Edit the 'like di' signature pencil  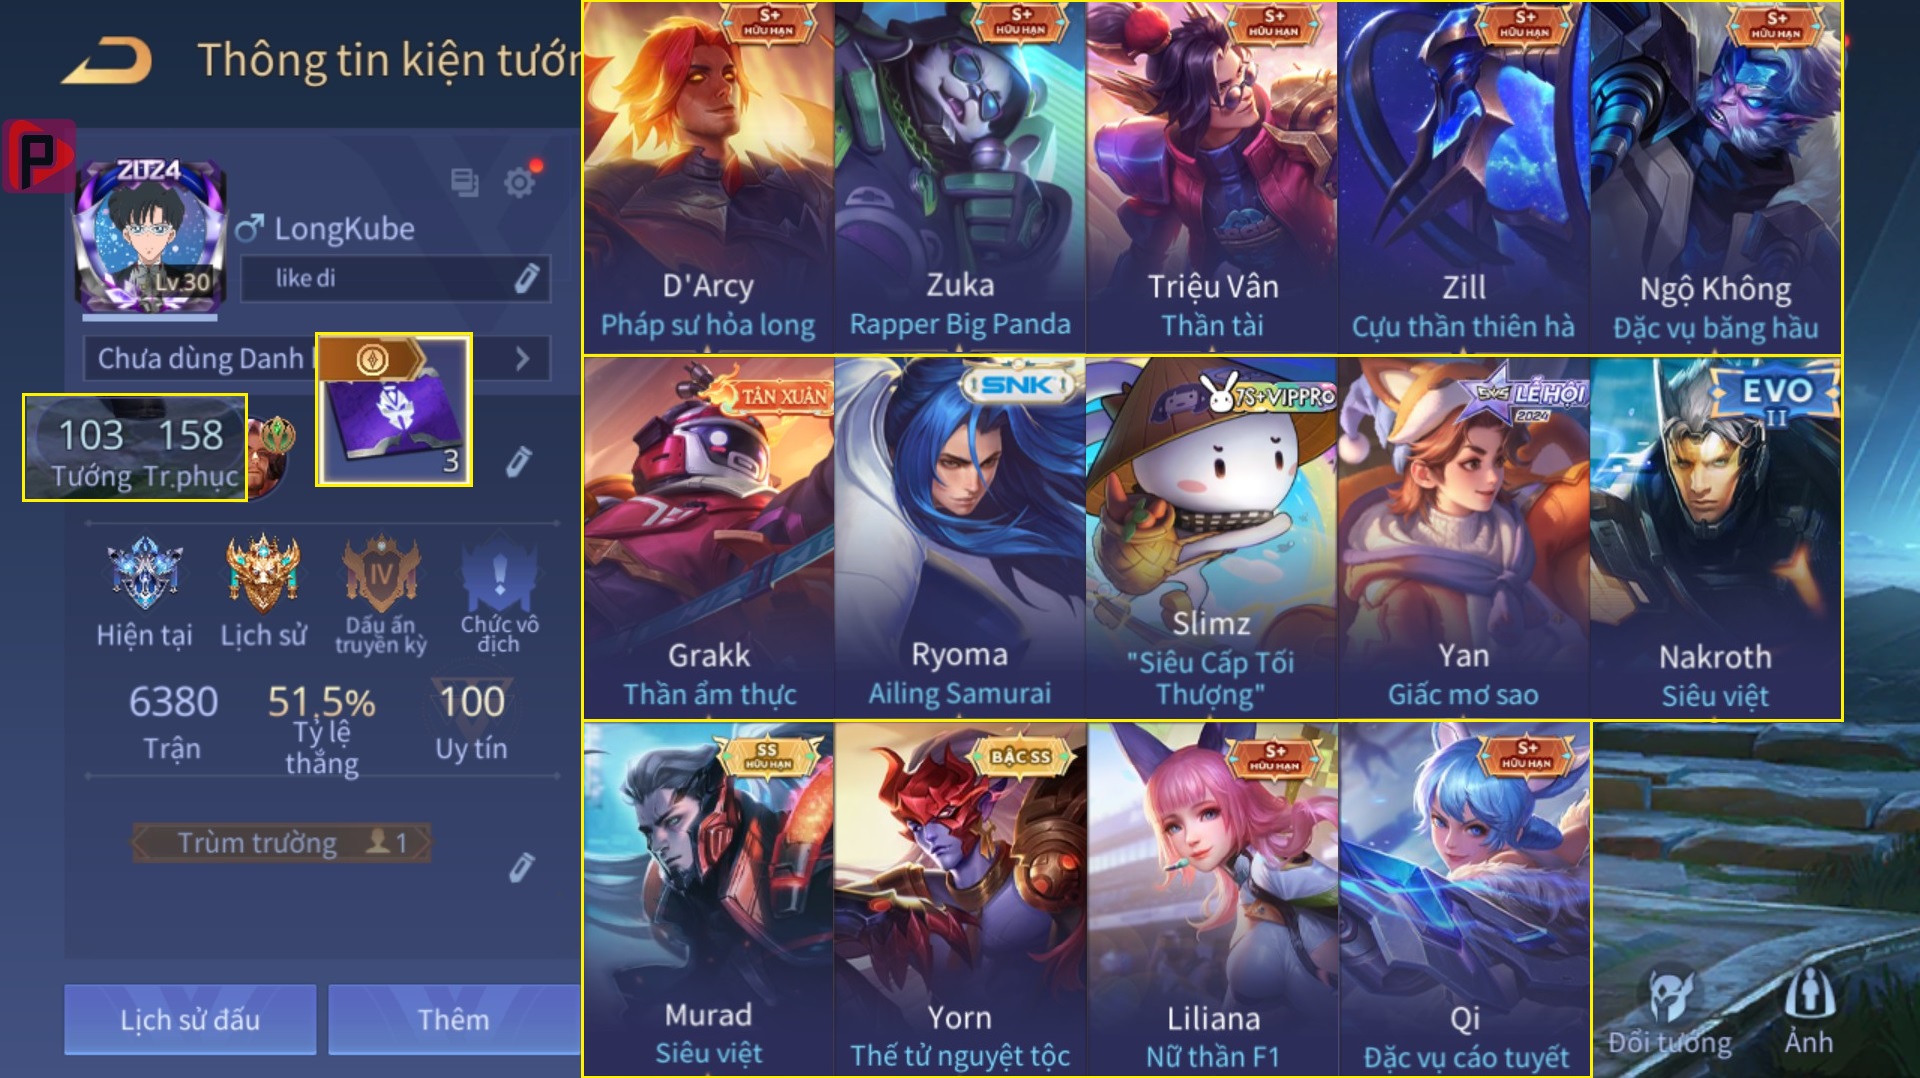(x=528, y=278)
